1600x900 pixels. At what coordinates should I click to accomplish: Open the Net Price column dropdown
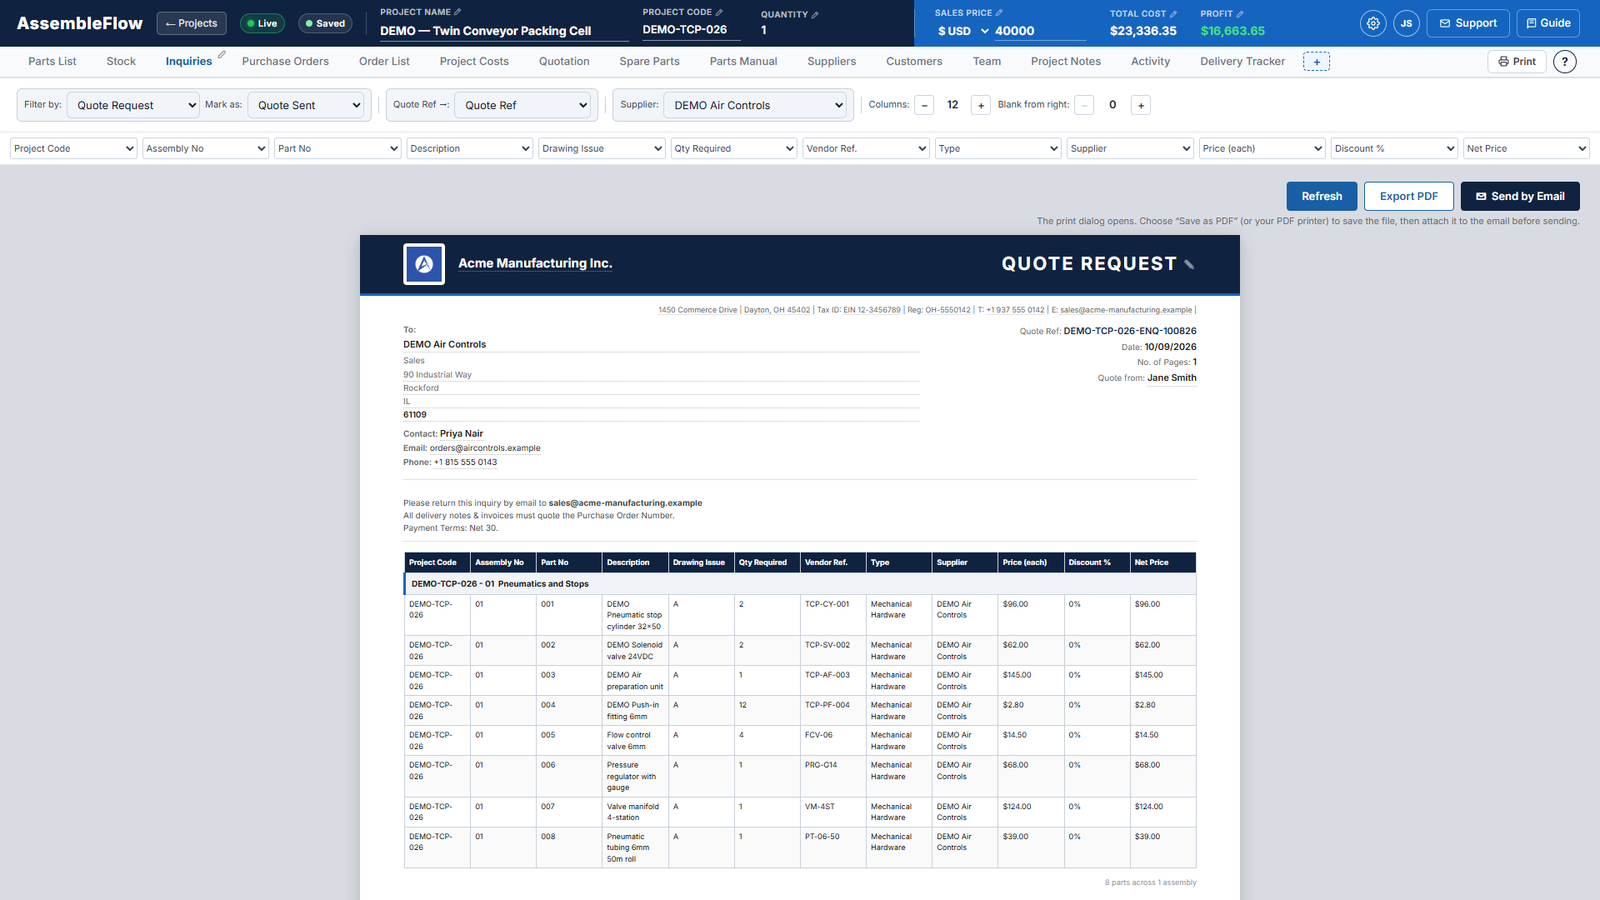pos(1526,148)
